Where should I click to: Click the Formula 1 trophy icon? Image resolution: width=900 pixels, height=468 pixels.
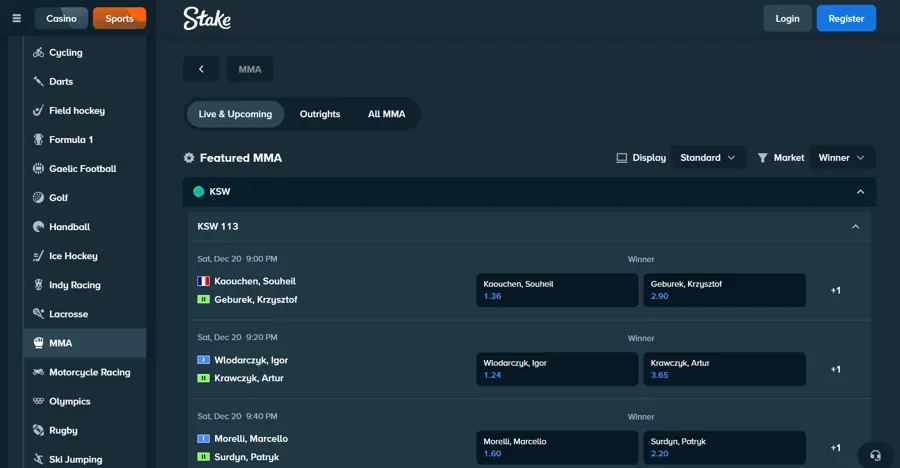pos(38,140)
